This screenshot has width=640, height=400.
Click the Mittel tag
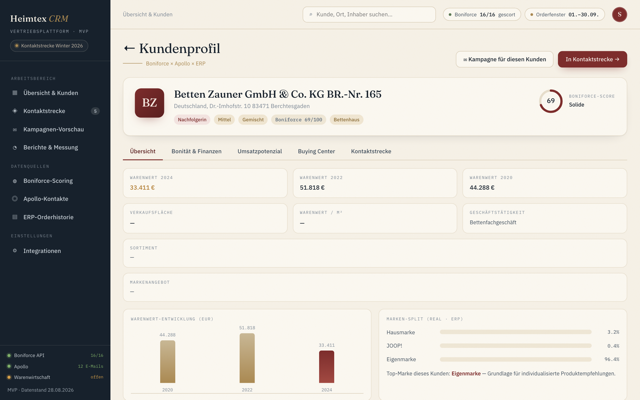224,120
